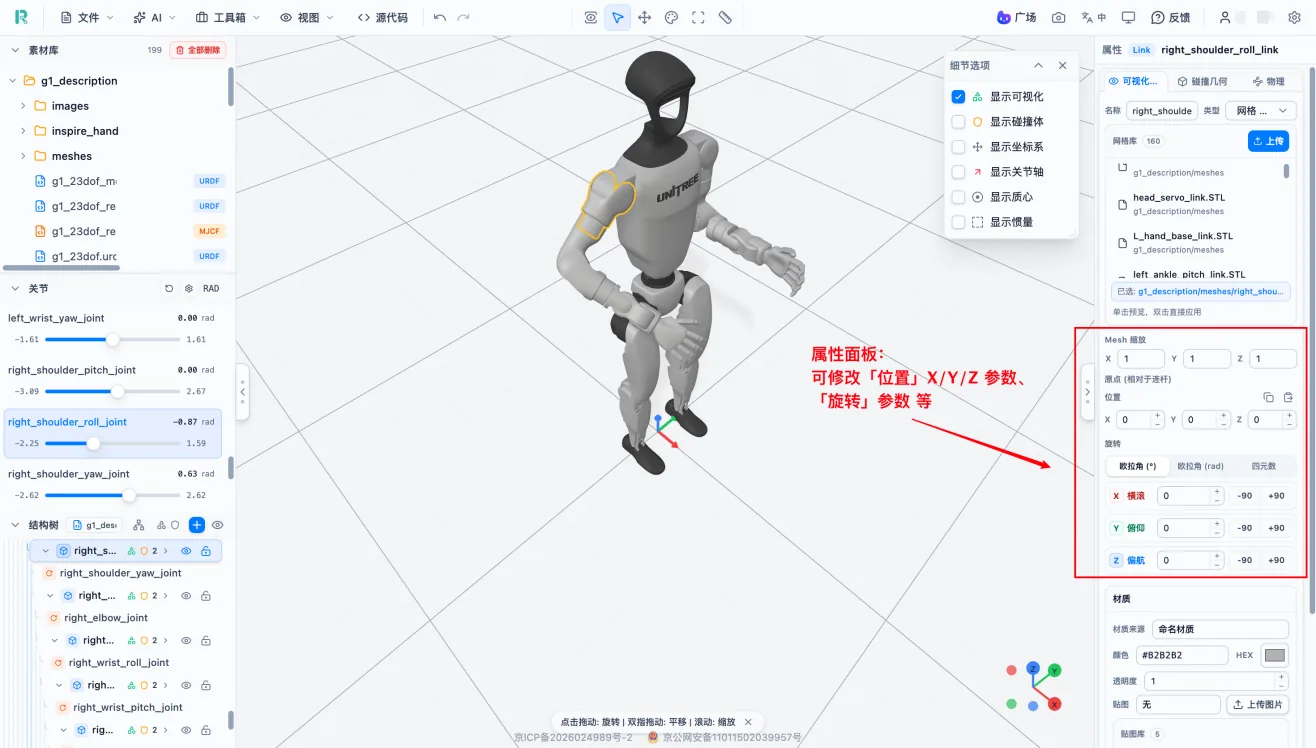The width and height of the screenshot is (1316, 748).
Task: Enable the 显示关节轴 checkbox
Action: click(958, 172)
